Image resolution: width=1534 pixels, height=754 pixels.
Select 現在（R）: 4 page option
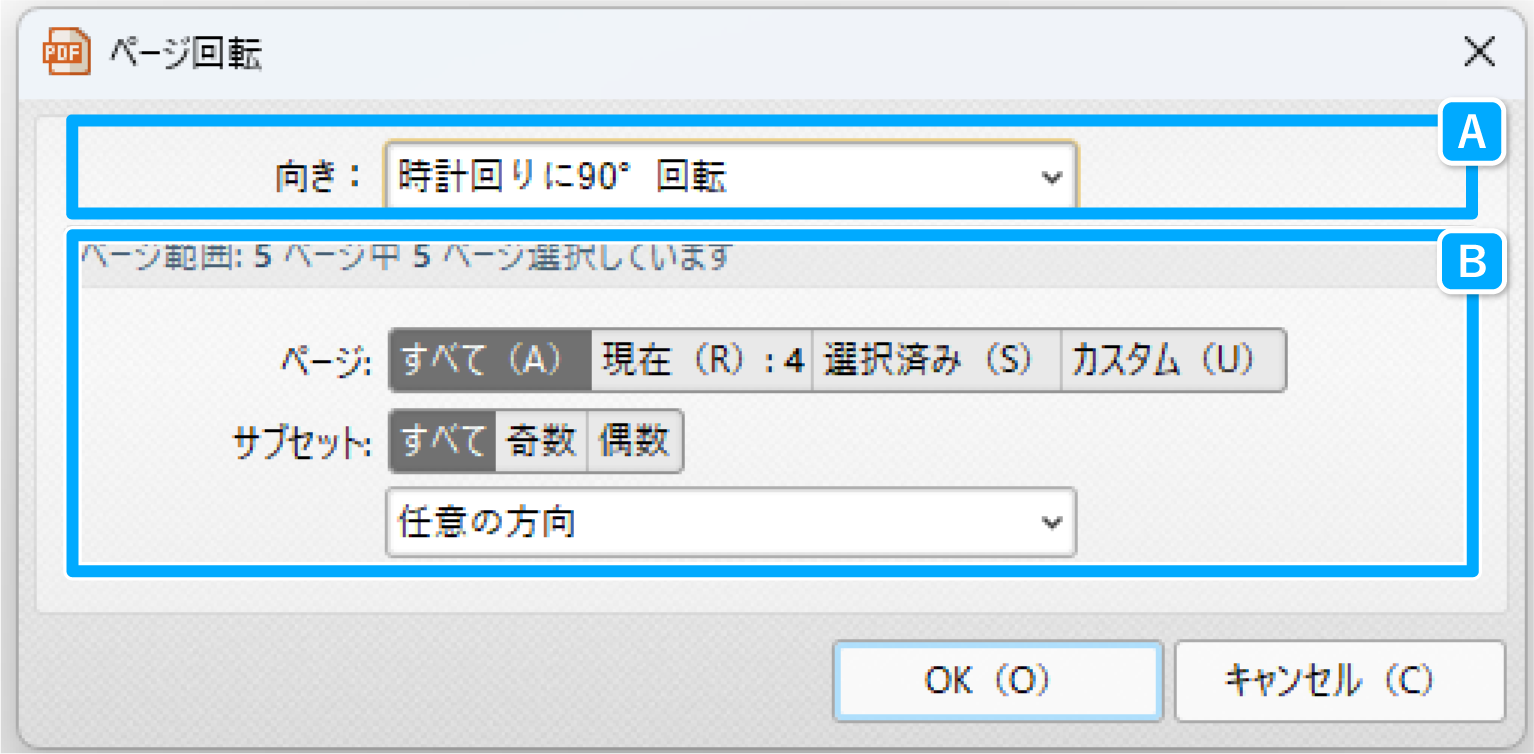point(702,360)
